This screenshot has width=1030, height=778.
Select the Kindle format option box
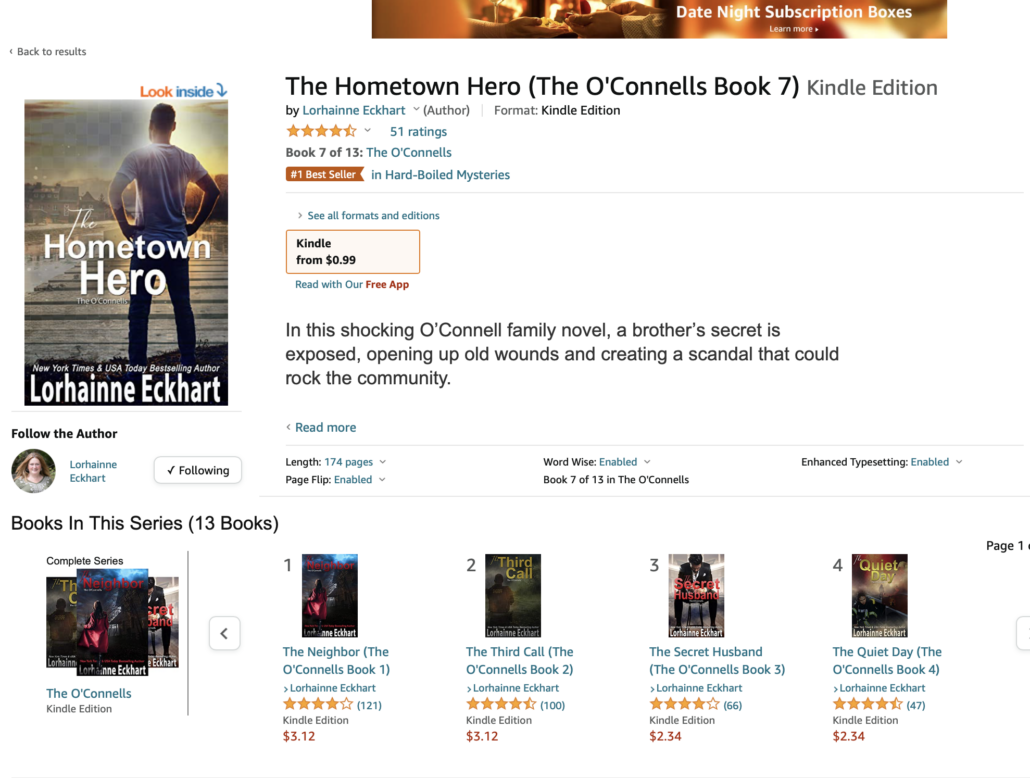(x=353, y=252)
